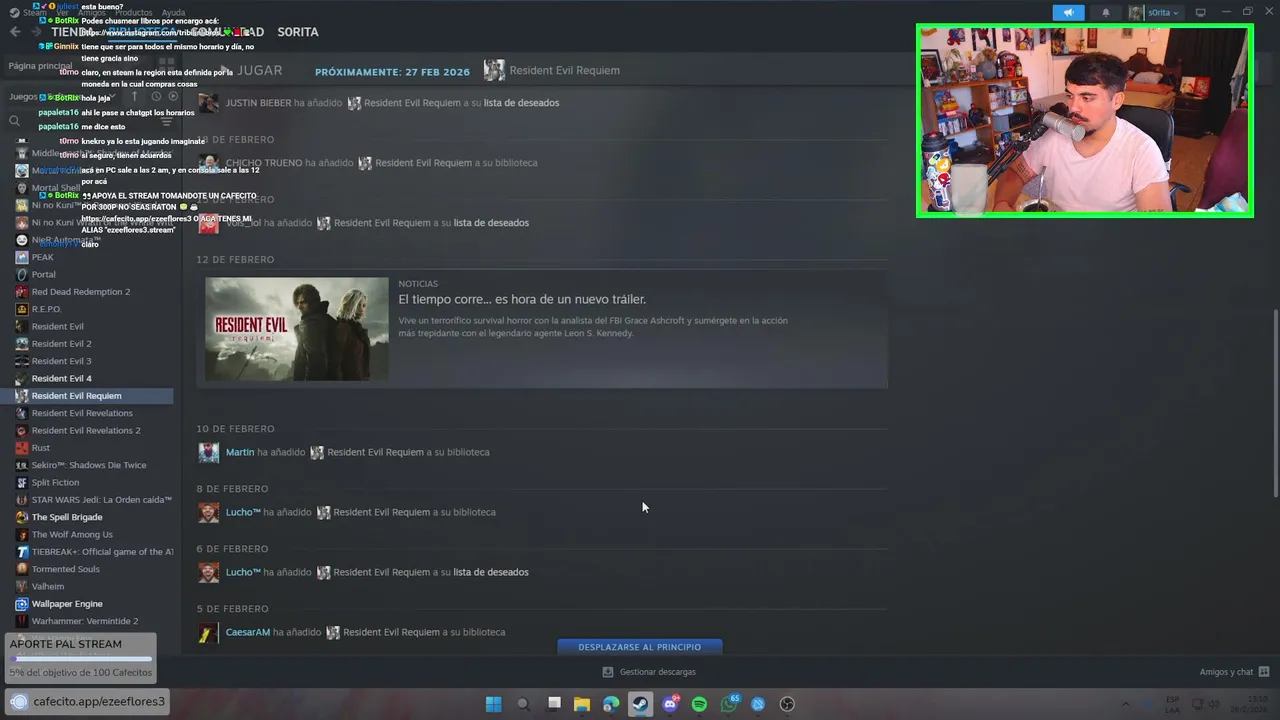1280x720 pixels.
Task: Click the library search magnifier icon
Action: (x=15, y=121)
